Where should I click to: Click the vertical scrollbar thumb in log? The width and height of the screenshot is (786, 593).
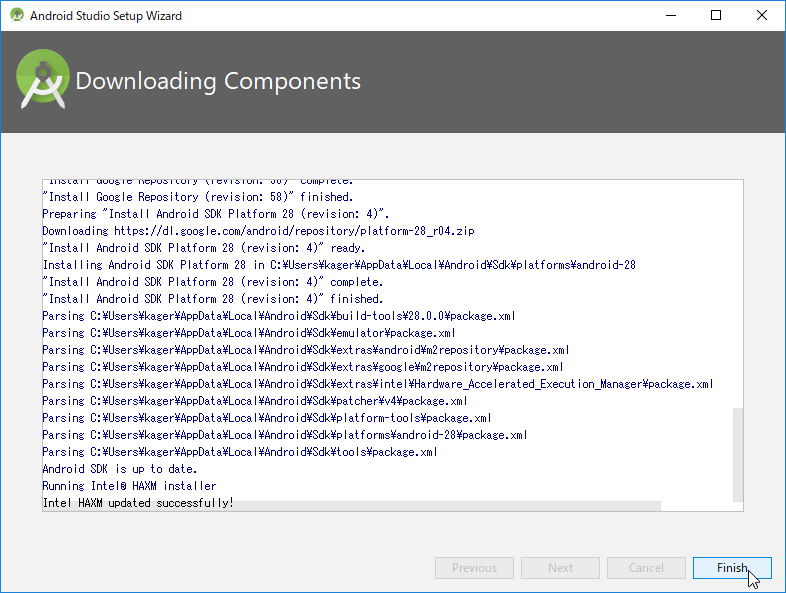click(x=738, y=455)
